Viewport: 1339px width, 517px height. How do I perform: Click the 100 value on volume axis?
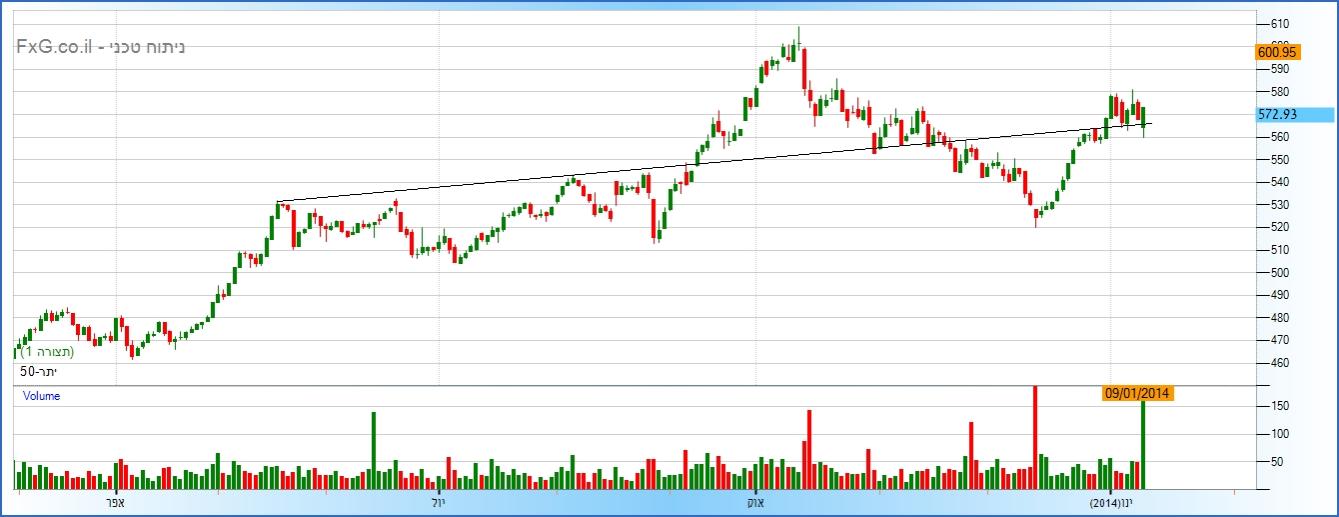point(1280,434)
